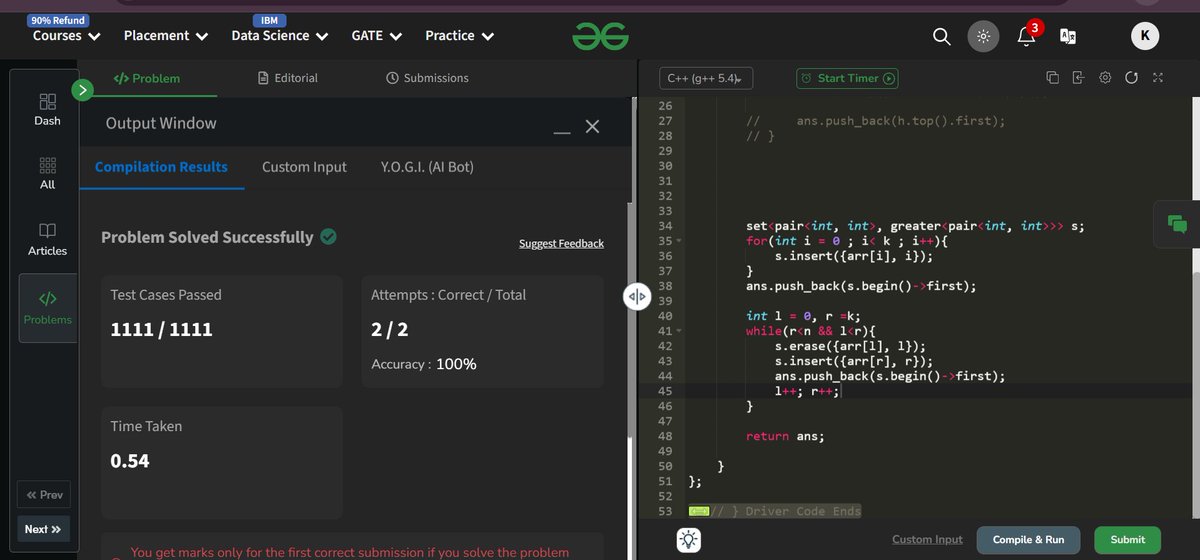Open editor settings gear
This screenshot has height=560, width=1200.
coord(1105,78)
